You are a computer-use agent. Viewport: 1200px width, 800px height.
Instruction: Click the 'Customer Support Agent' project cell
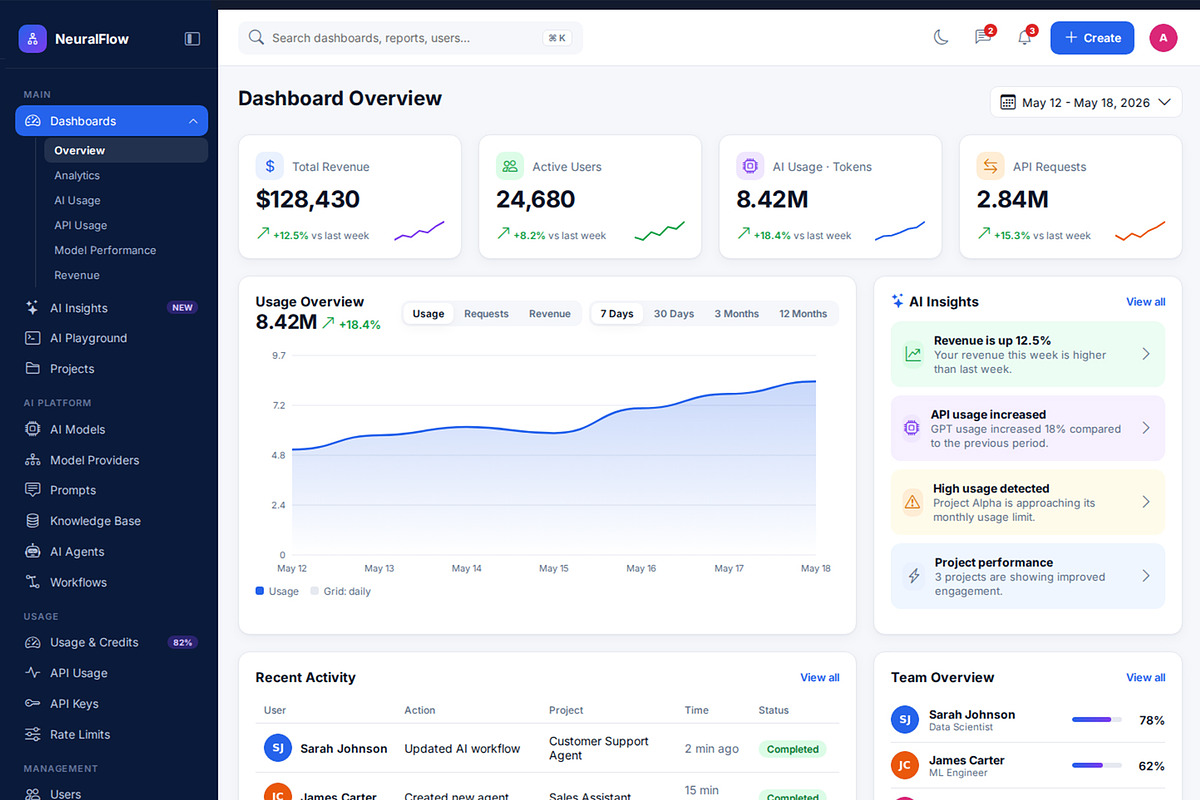pos(599,748)
